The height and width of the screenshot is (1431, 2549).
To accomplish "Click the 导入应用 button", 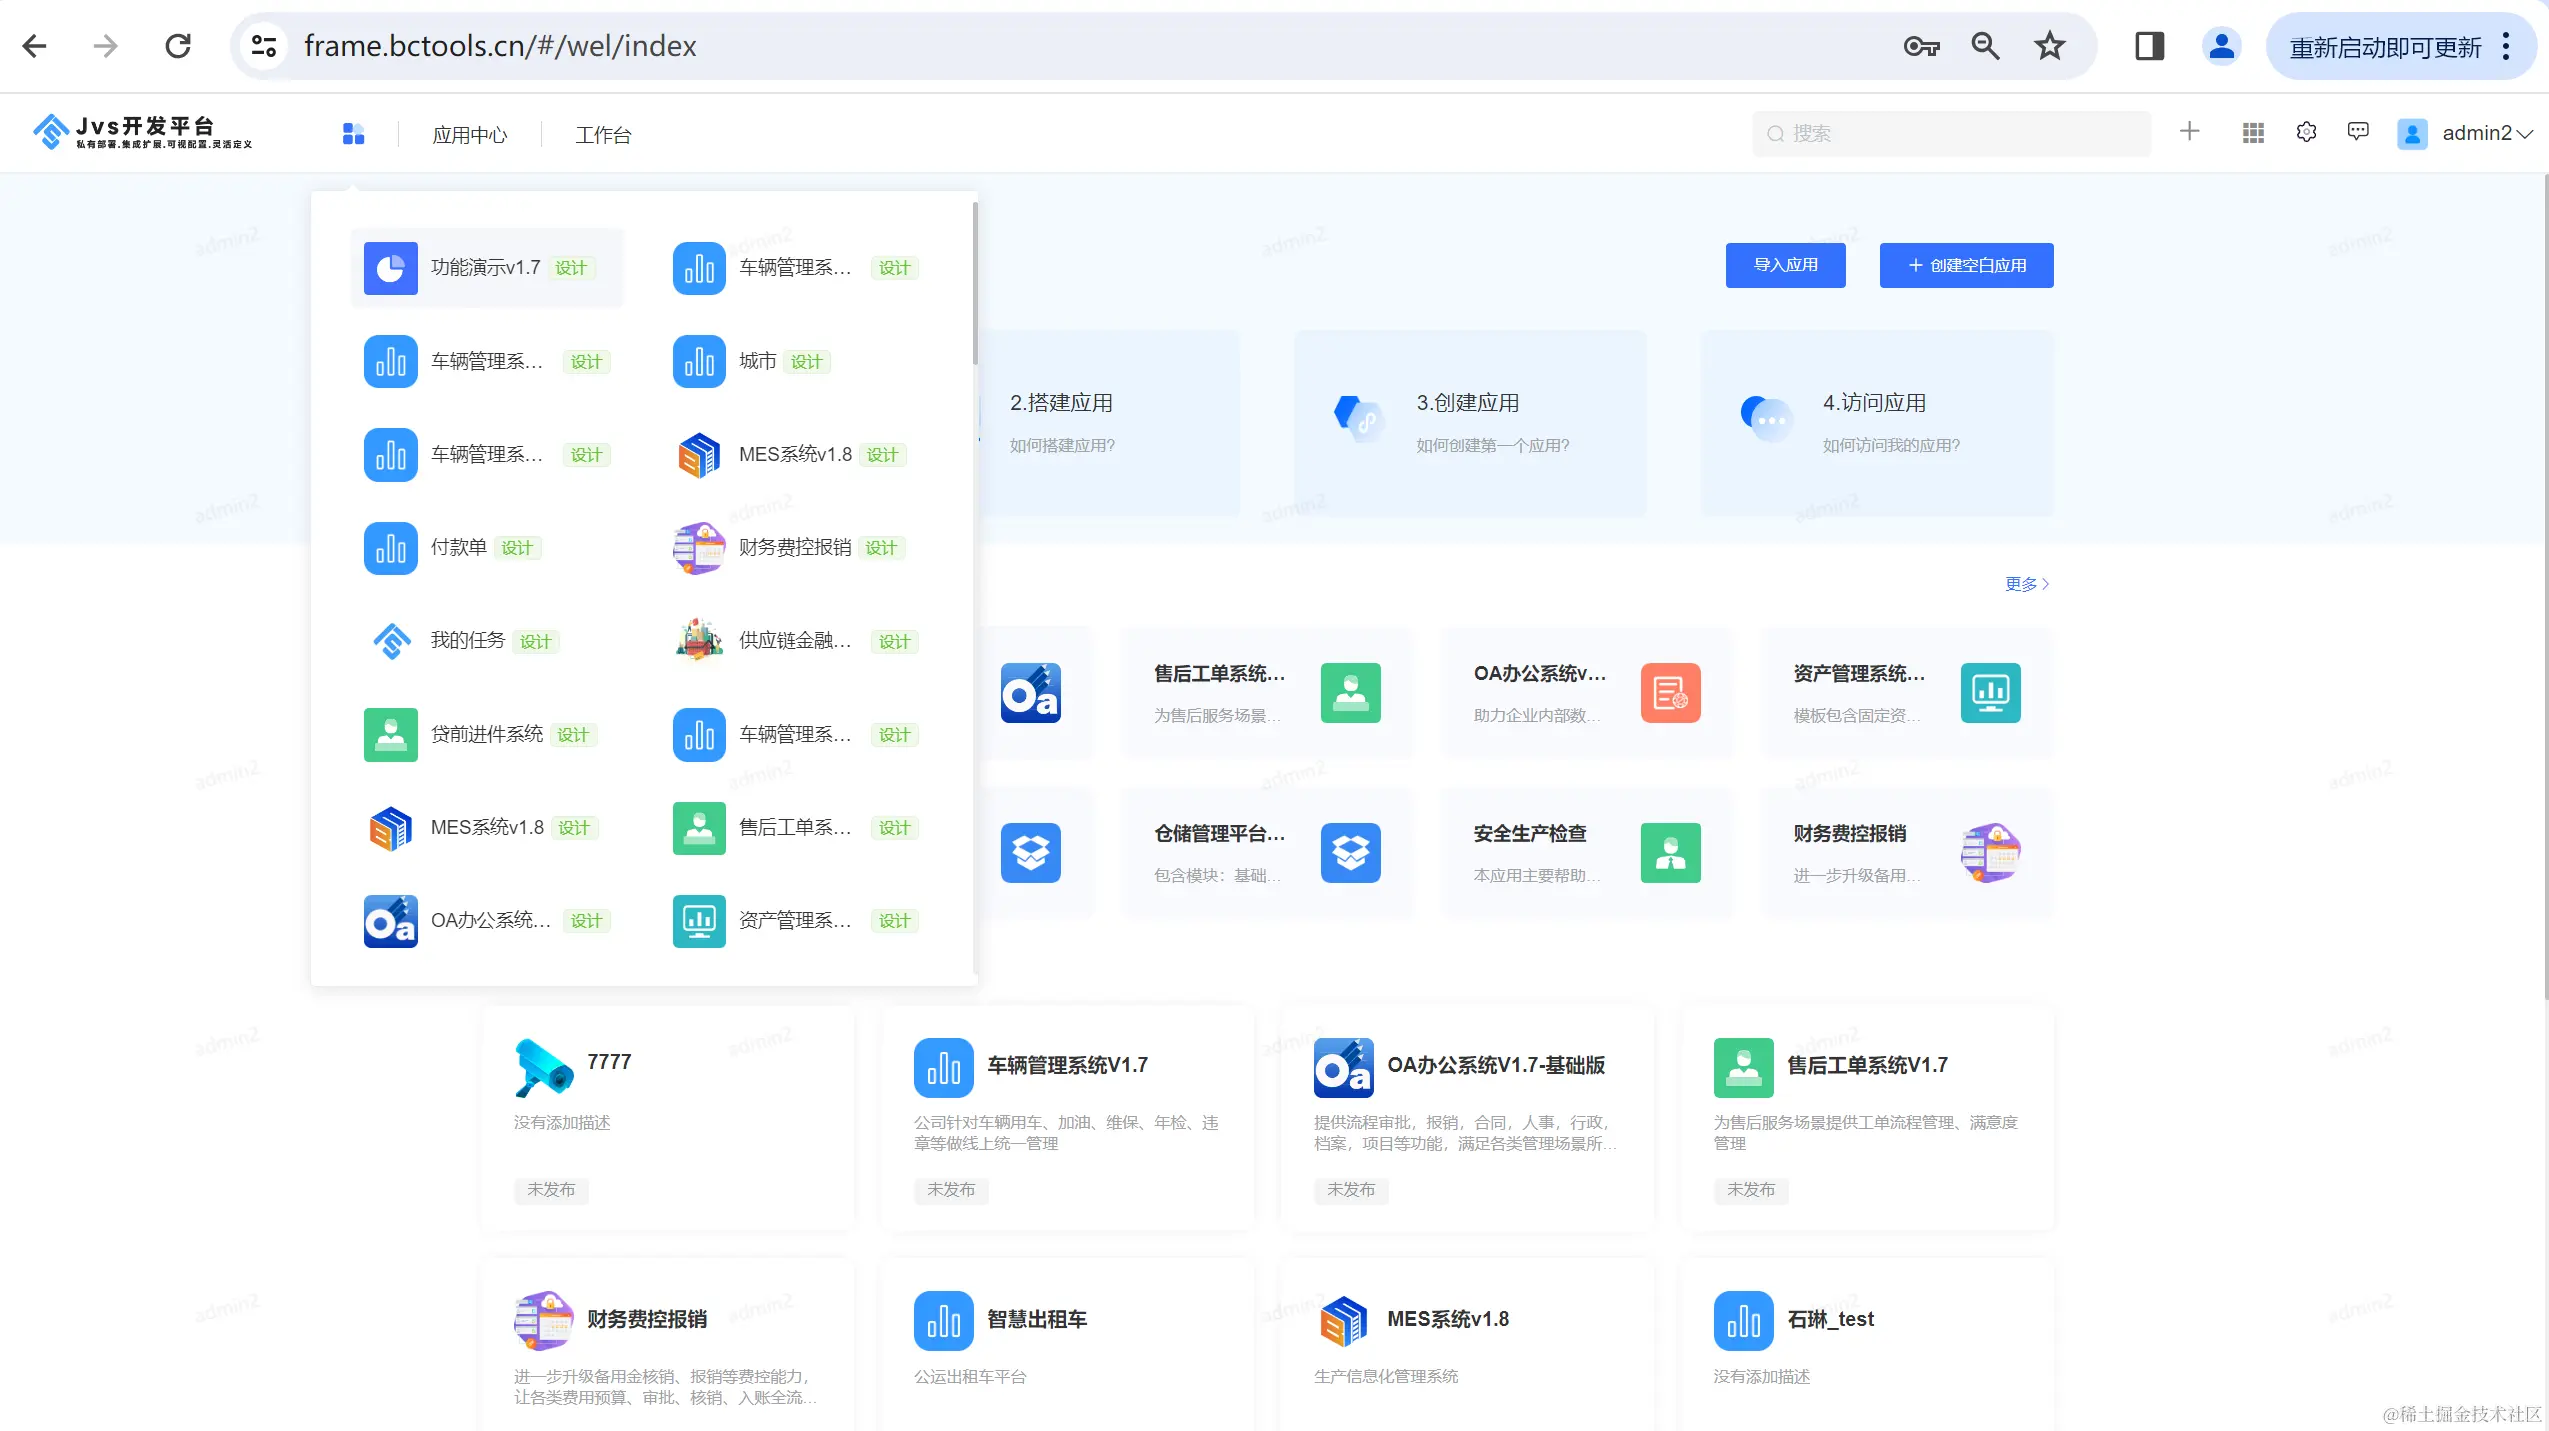I will tap(1785, 265).
